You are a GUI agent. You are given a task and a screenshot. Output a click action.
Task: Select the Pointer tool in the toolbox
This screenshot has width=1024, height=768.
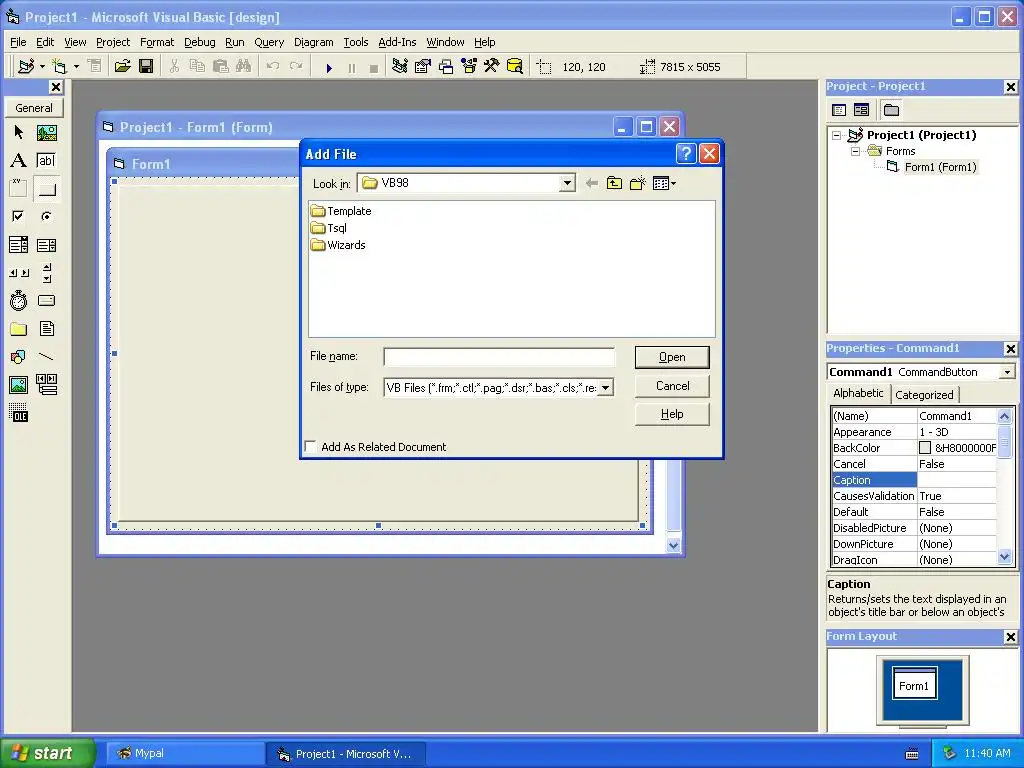18,133
